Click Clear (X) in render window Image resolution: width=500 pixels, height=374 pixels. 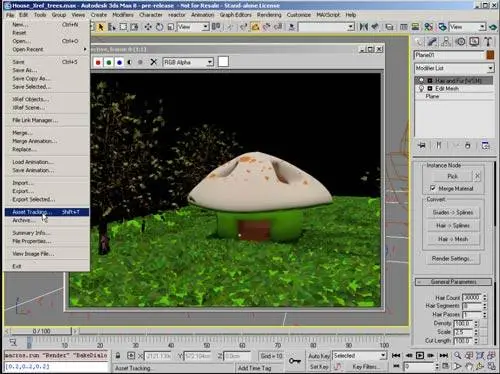click(153, 62)
